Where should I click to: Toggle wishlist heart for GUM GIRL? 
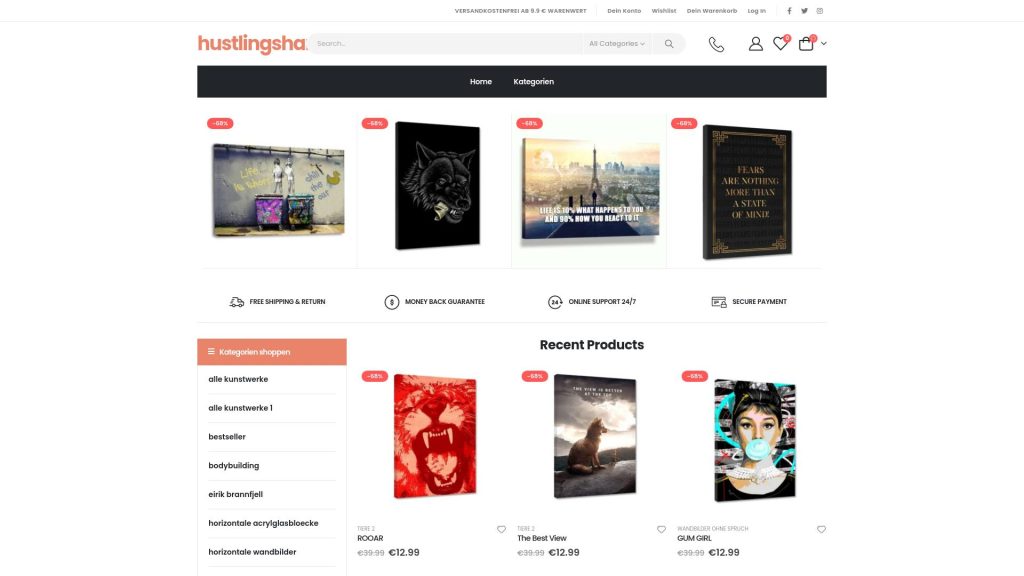coord(821,530)
